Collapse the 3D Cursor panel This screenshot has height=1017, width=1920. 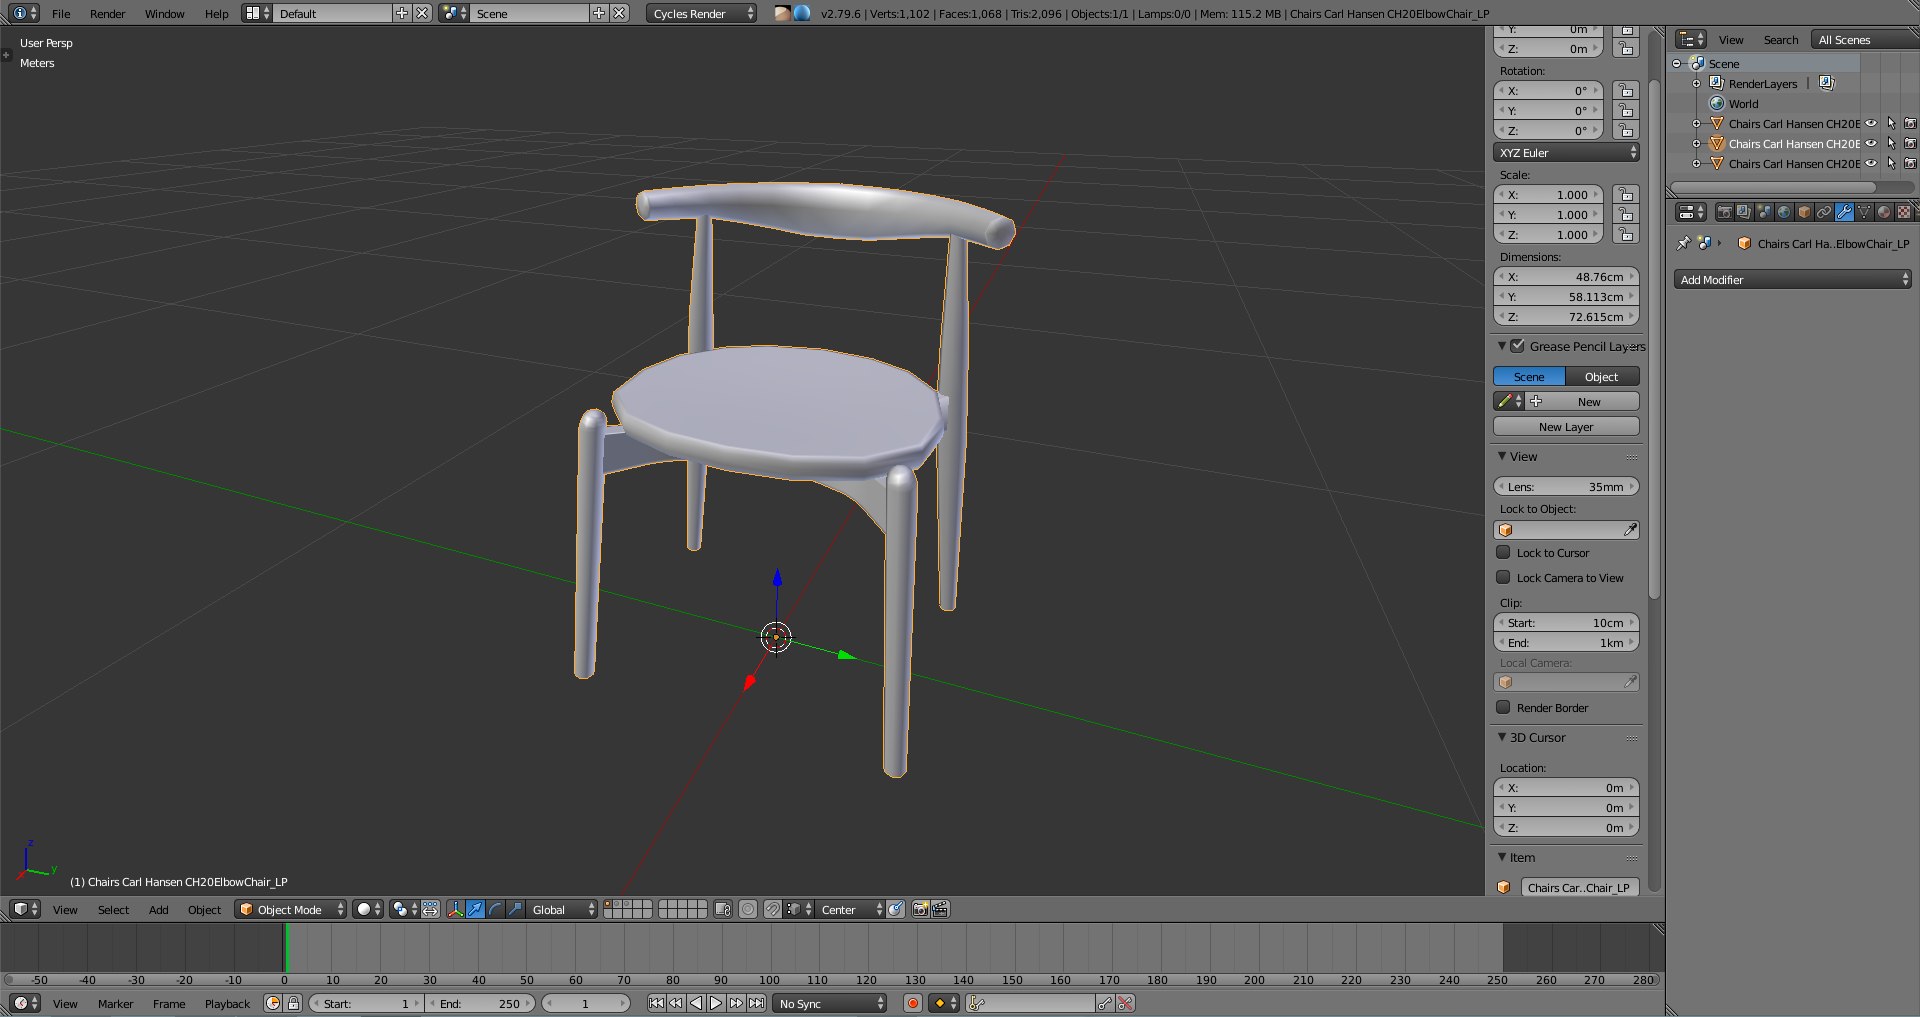coord(1502,737)
